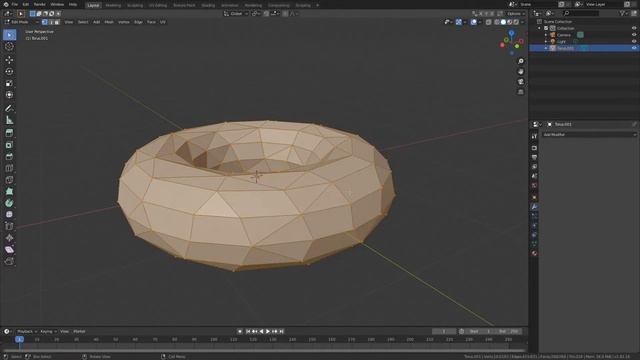Jump to the timeline end frame button
This screenshot has height=360, width=640.
tap(281, 331)
